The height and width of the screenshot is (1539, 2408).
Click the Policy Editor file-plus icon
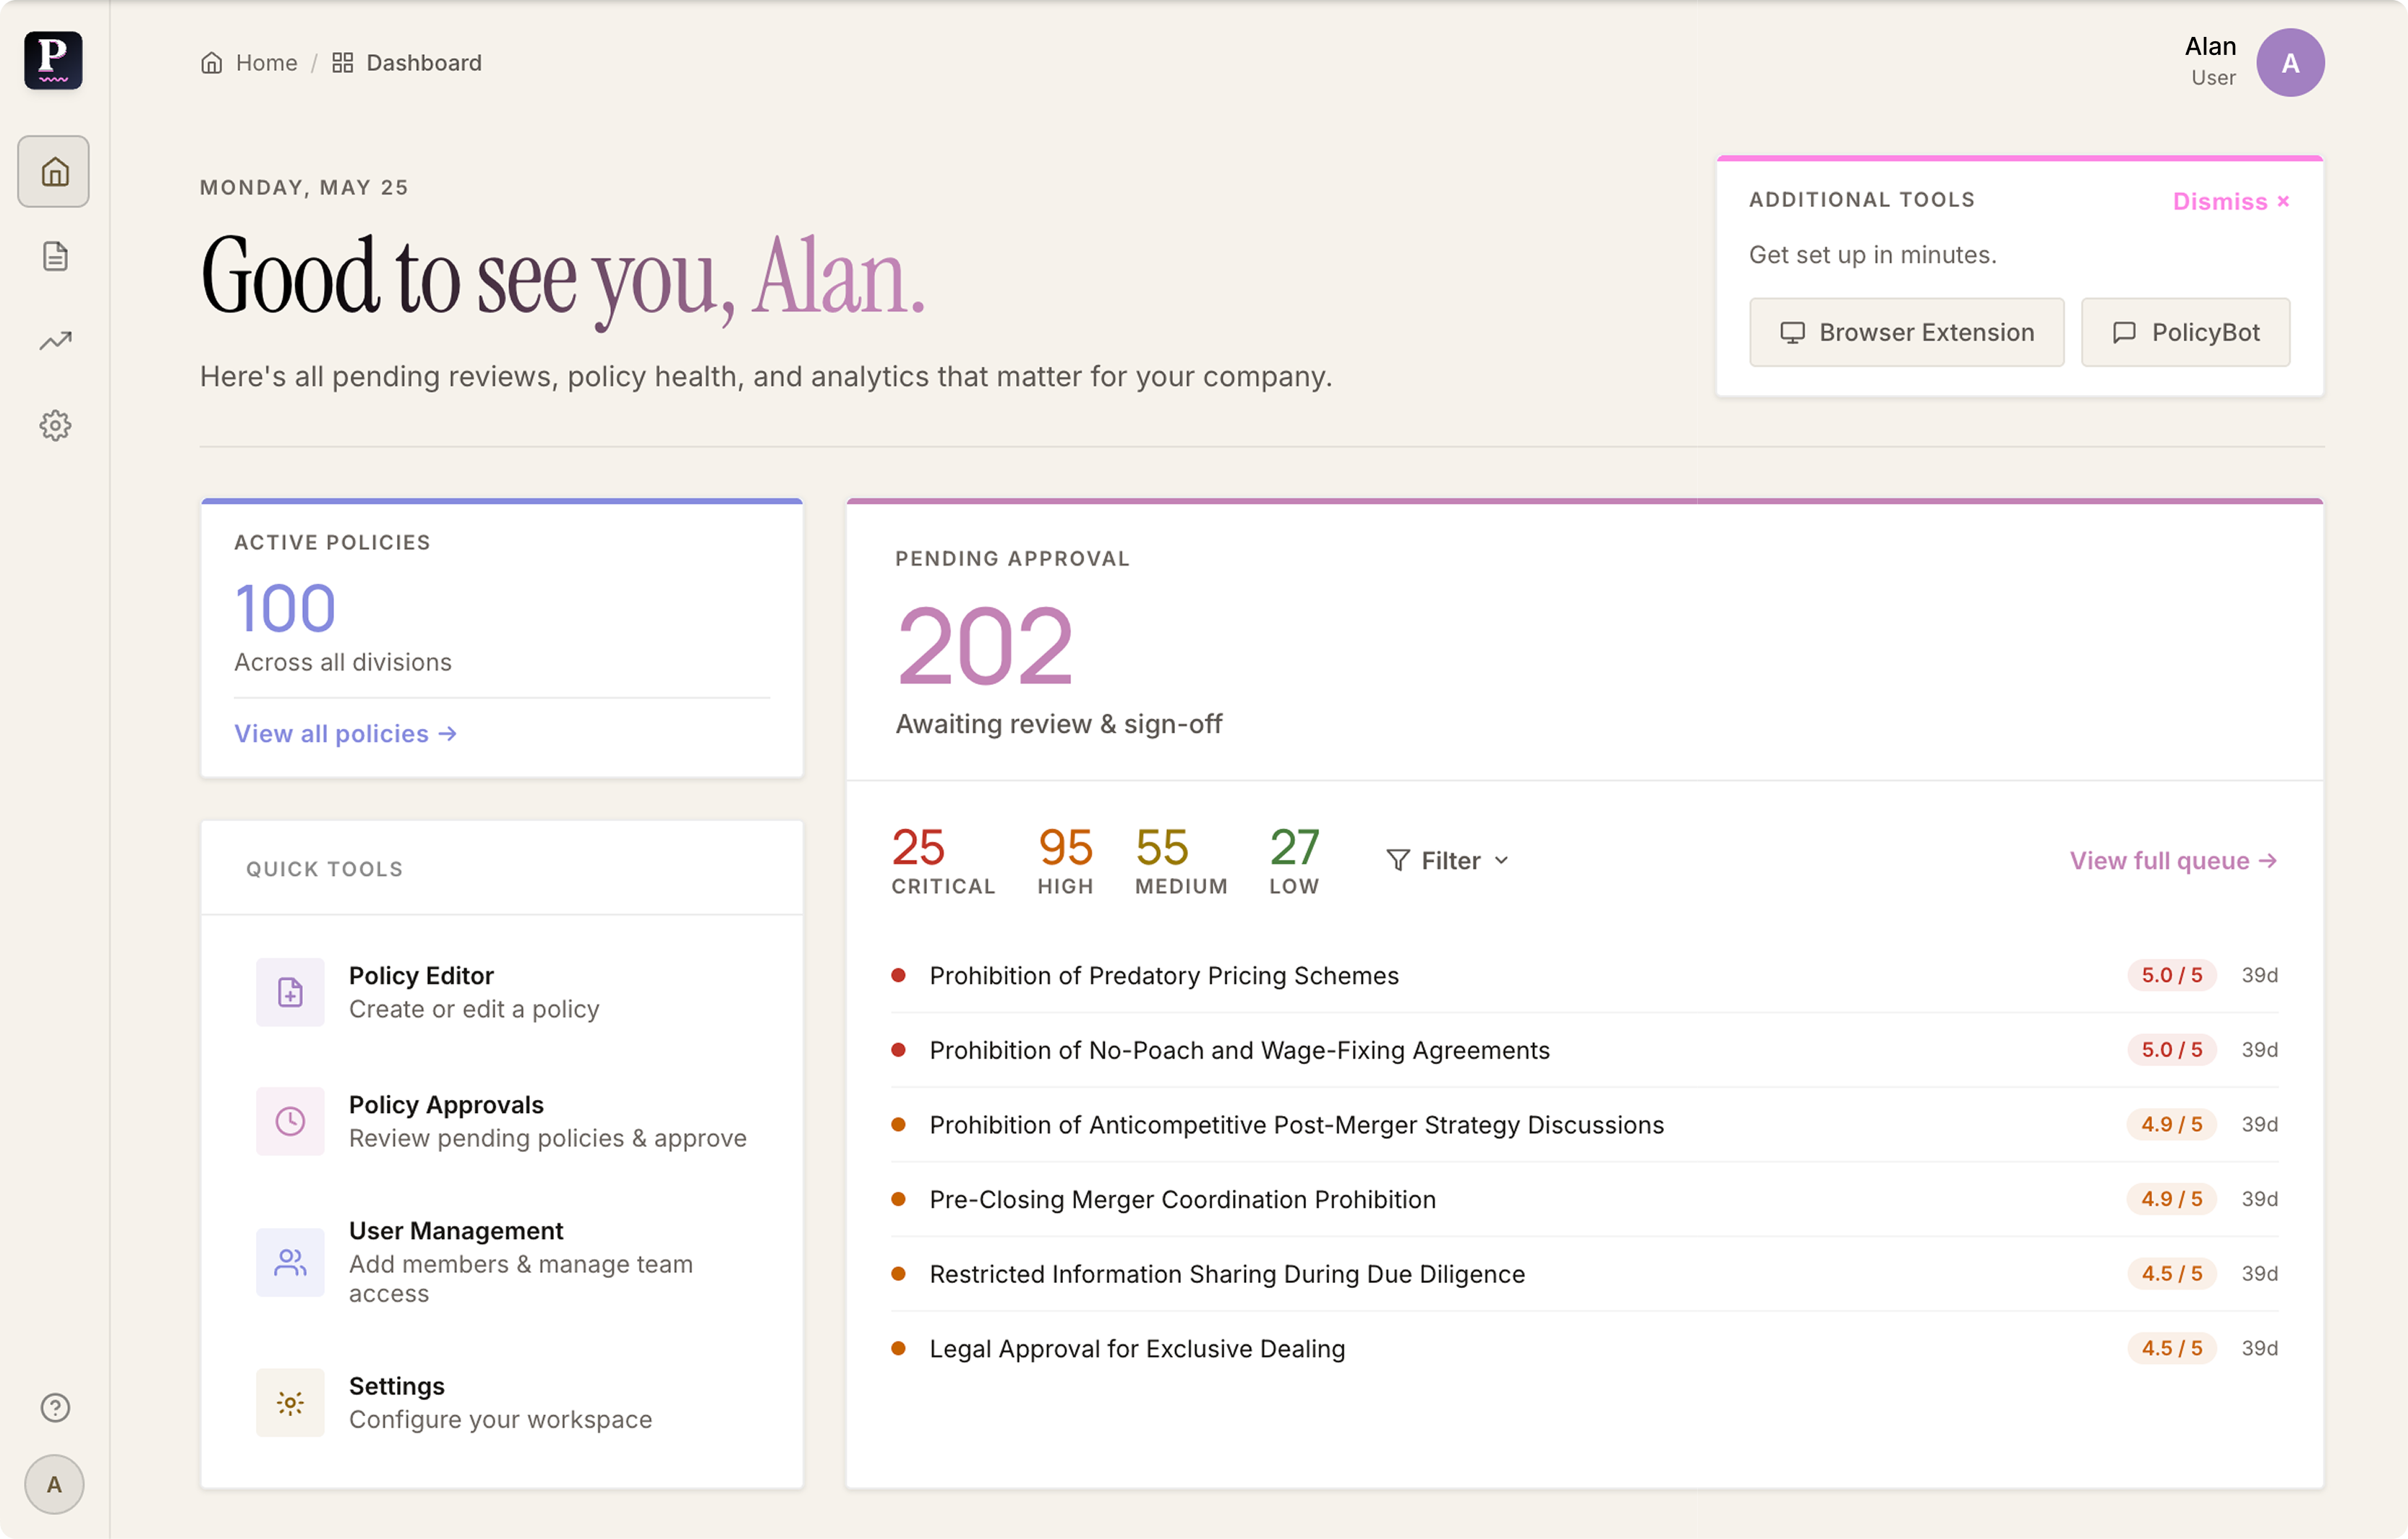point(290,992)
